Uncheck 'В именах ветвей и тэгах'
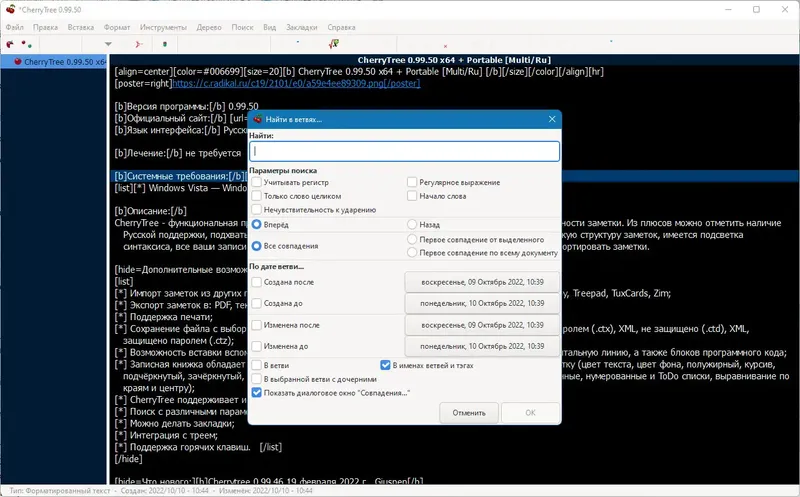800x497 pixels. (385, 365)
